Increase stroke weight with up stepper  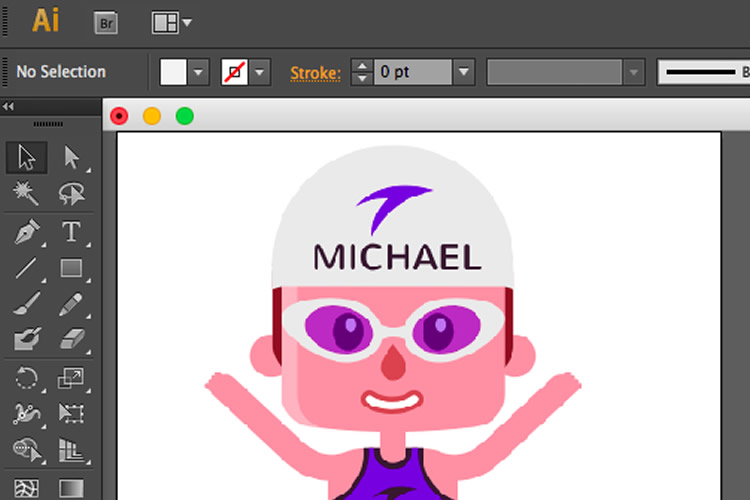click(x=362, y=66)
